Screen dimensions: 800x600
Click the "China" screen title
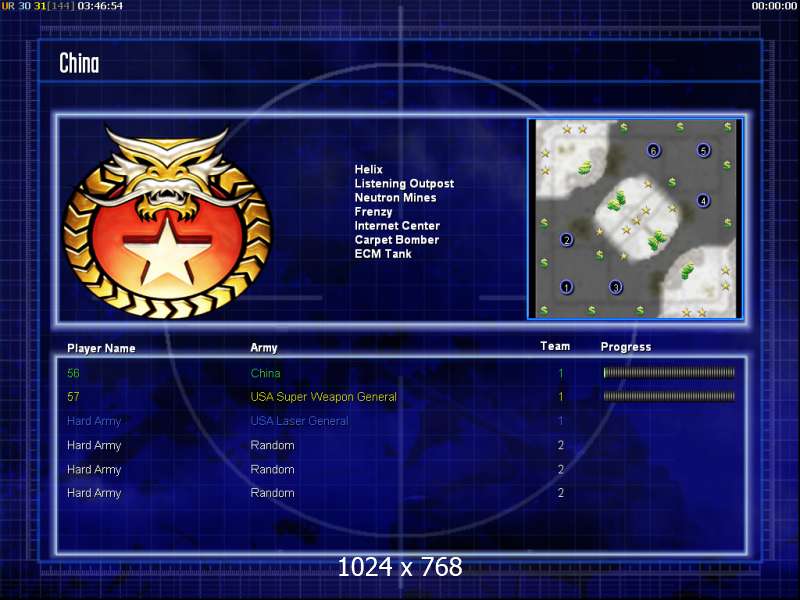(79, 64)
